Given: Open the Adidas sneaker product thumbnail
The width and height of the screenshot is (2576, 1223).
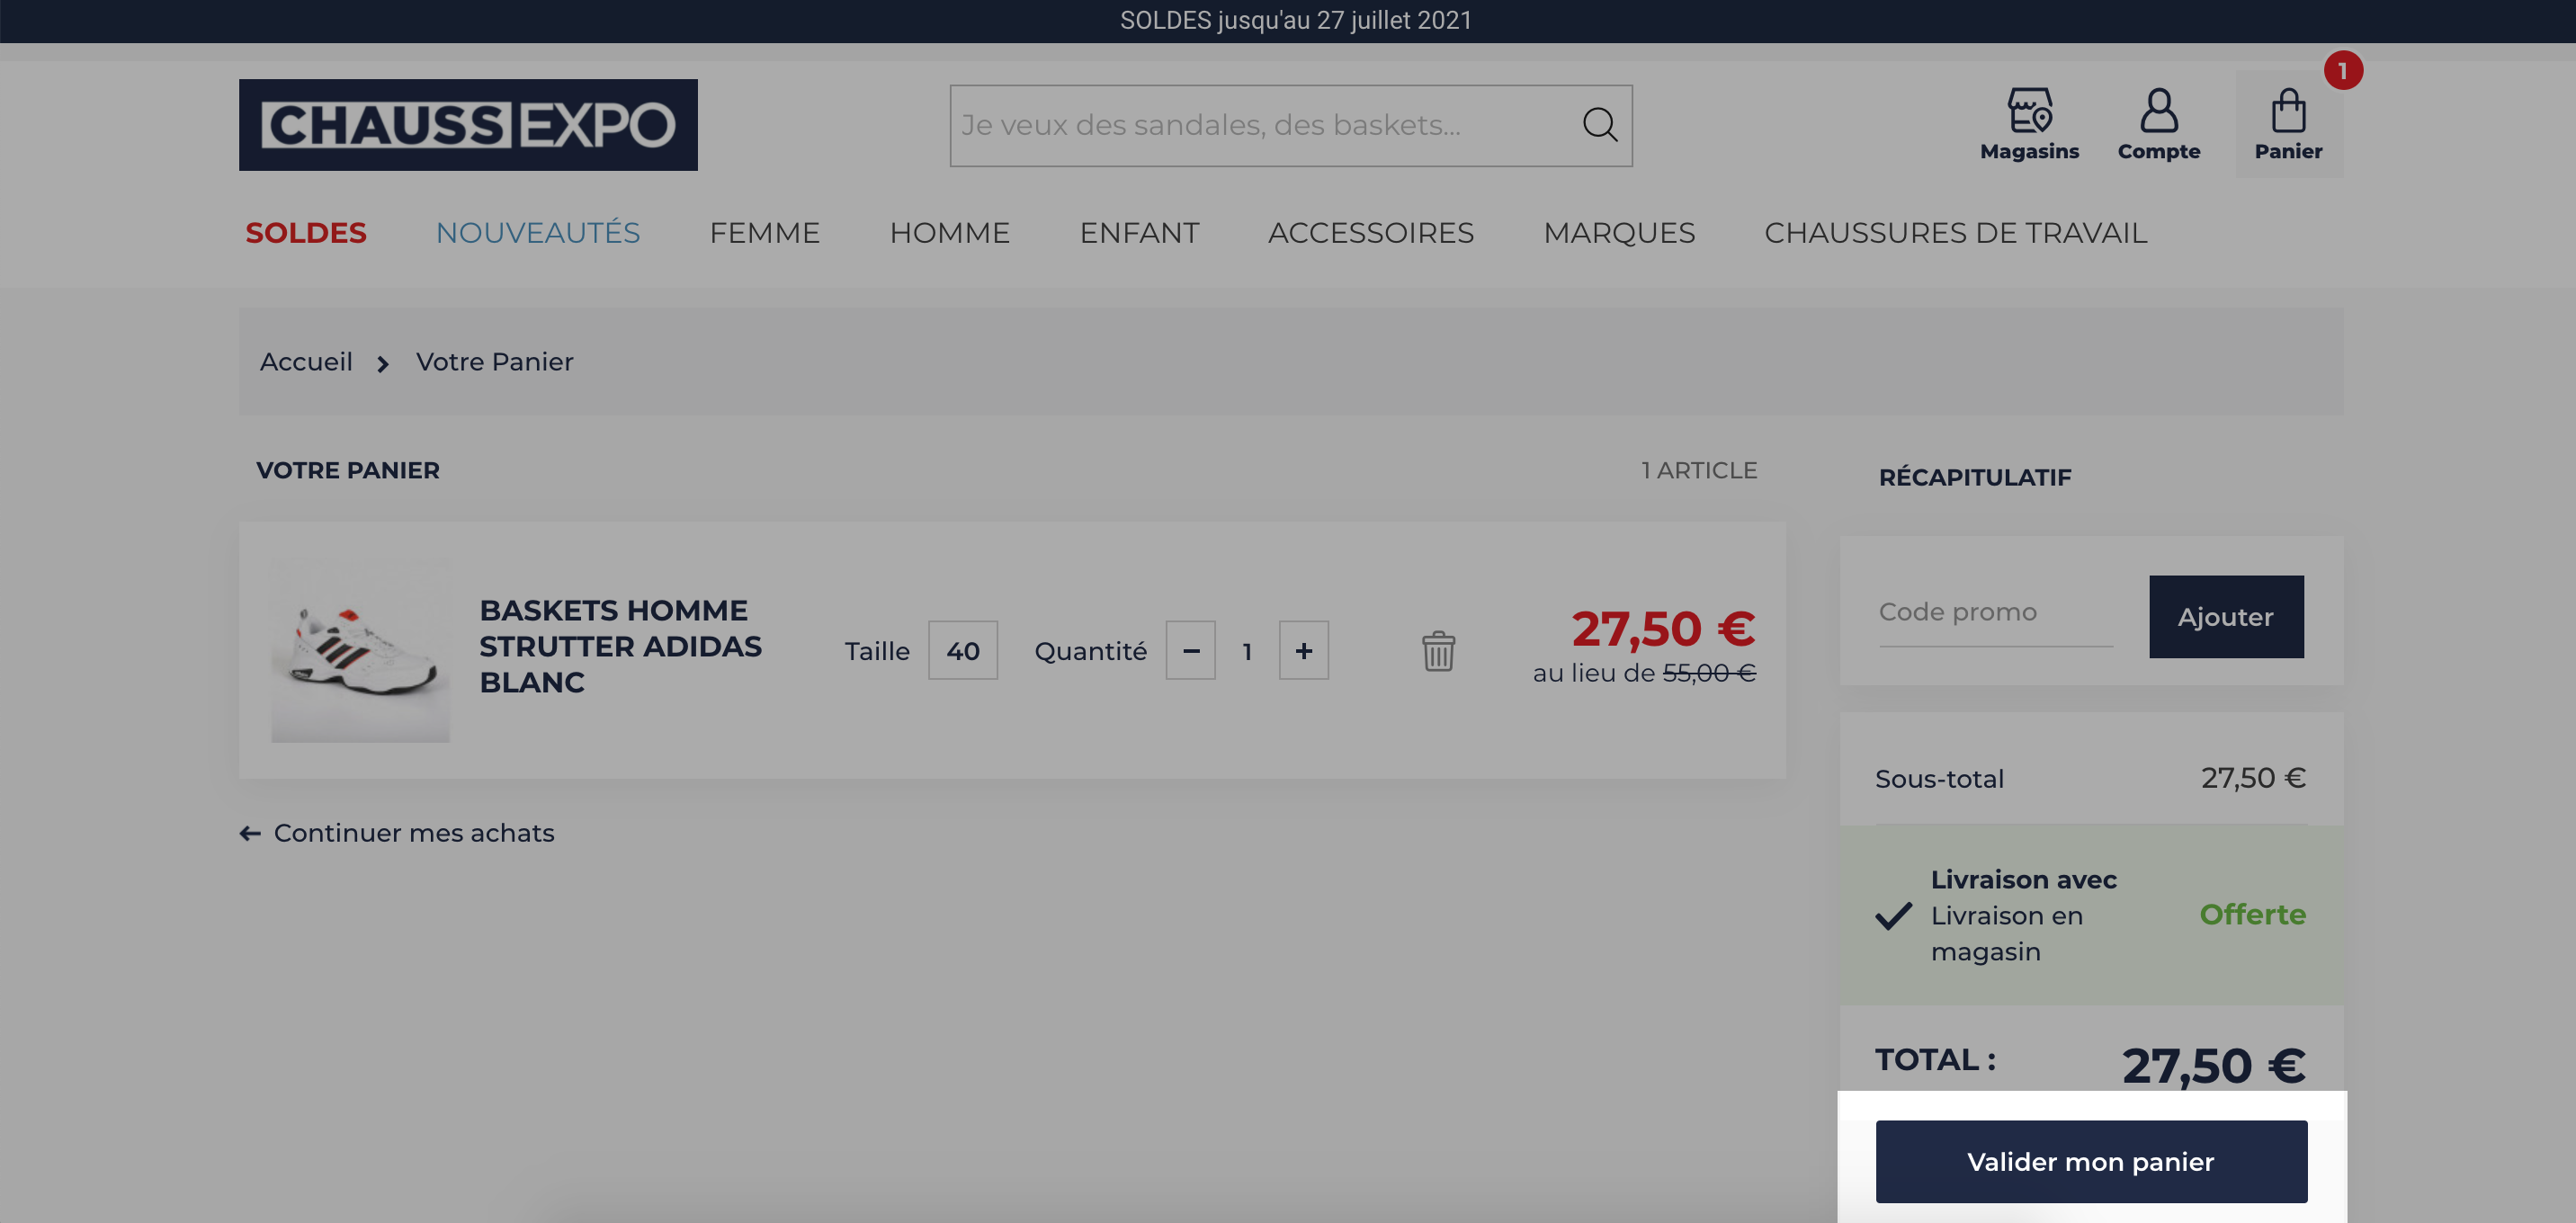Looking at the screenshot, I should click(x=360, y=651).
